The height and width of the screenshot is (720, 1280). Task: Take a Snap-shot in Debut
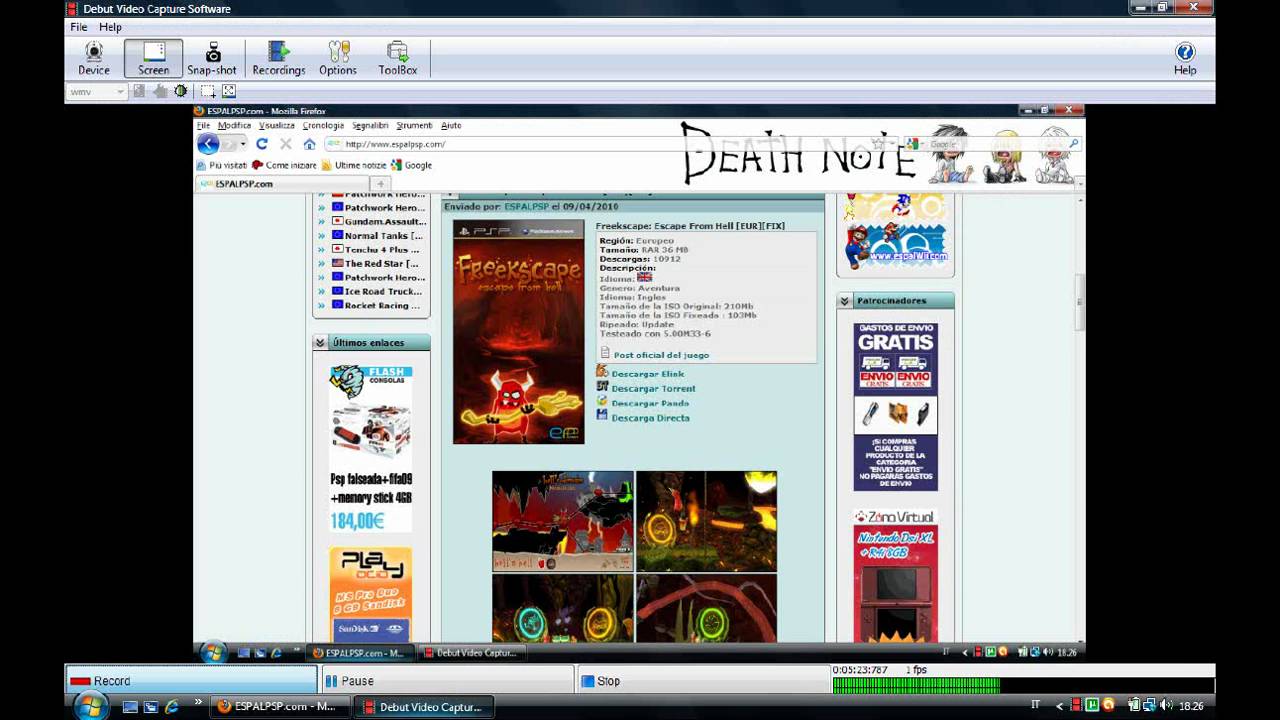(x=212, y=59)
